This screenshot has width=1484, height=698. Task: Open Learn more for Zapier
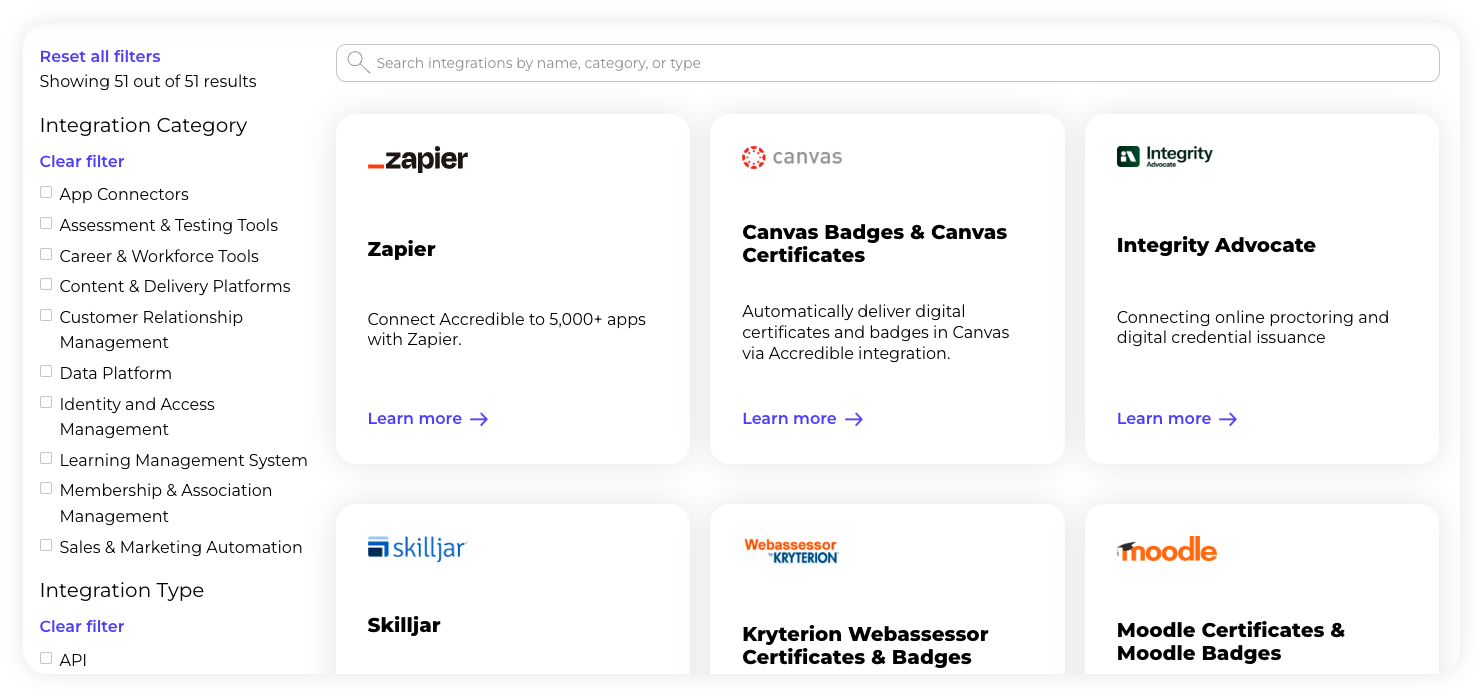pyautogui.click(x=428, y=419)
